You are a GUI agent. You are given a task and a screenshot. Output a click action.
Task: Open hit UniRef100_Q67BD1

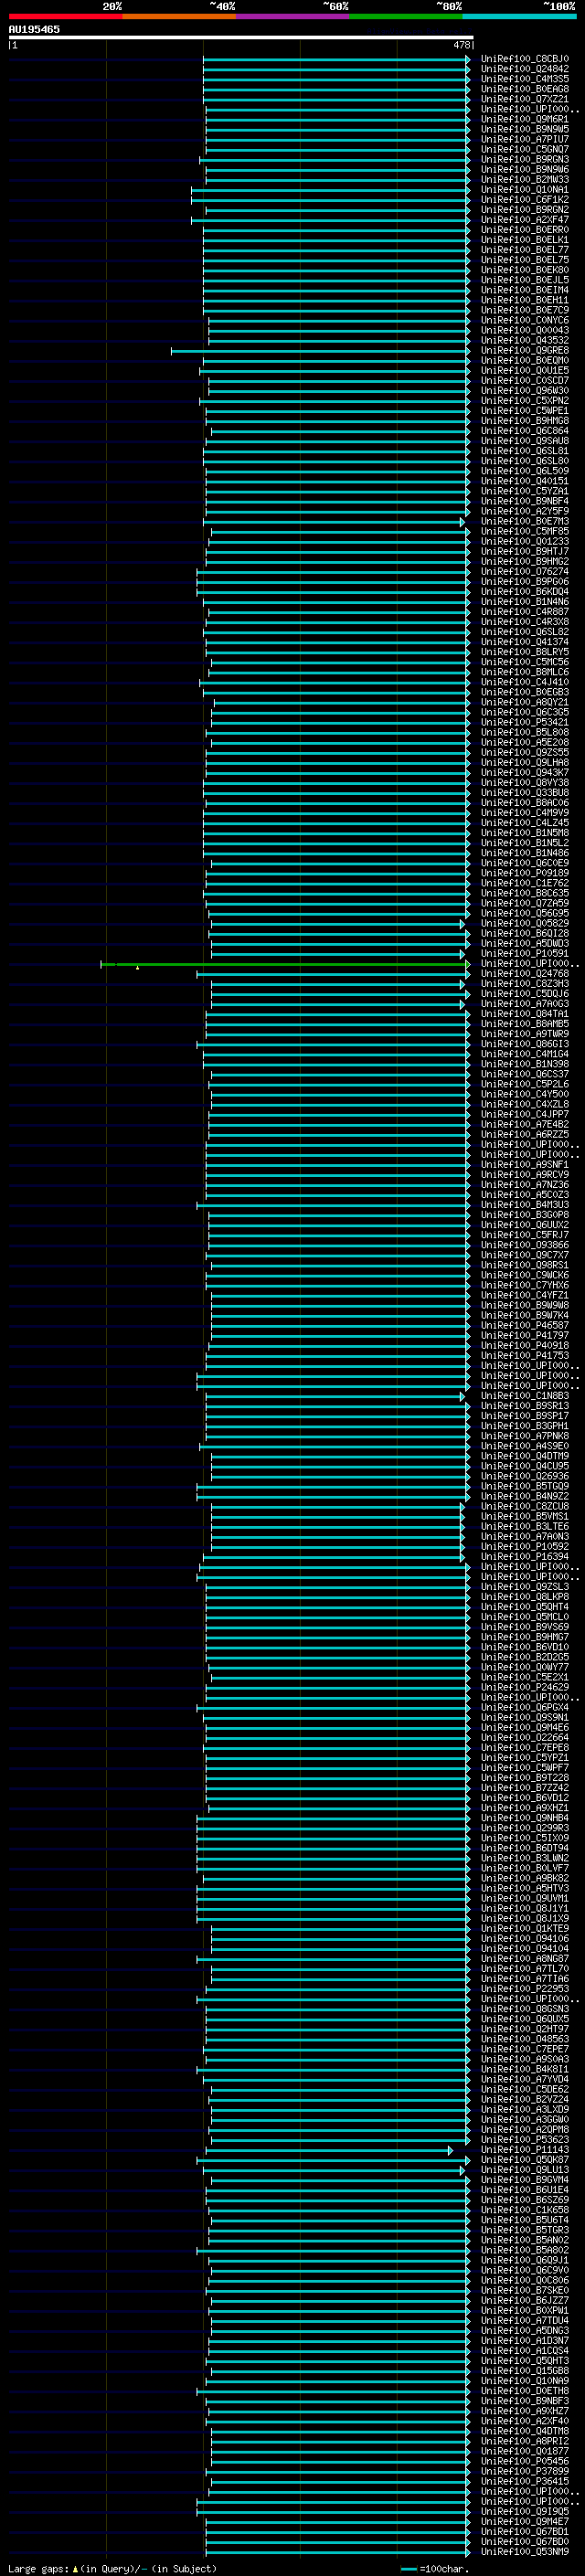(525, 2531)
